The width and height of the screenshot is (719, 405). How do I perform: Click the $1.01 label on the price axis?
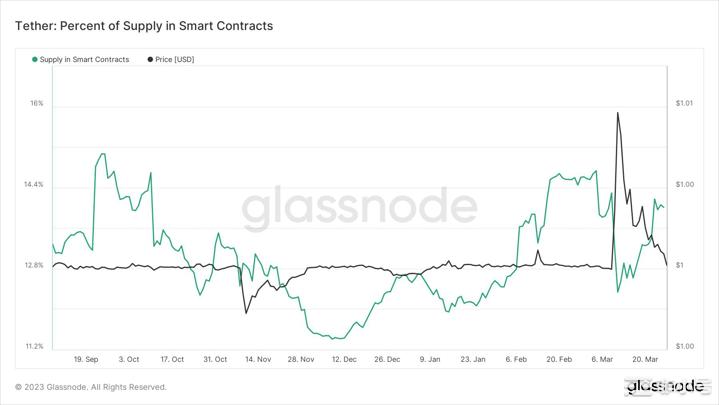pos(683,104)
